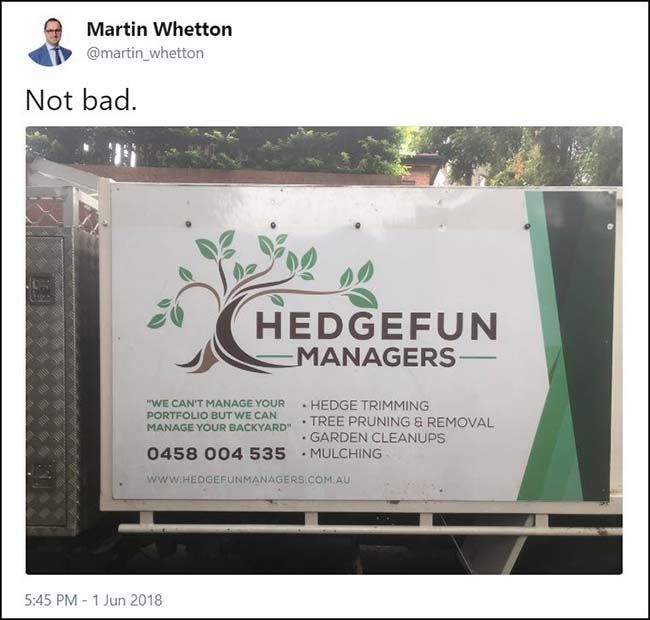Click the HEDGEFUN heading in the photo
The image size is (650, 620).
[x=376, y=326]
